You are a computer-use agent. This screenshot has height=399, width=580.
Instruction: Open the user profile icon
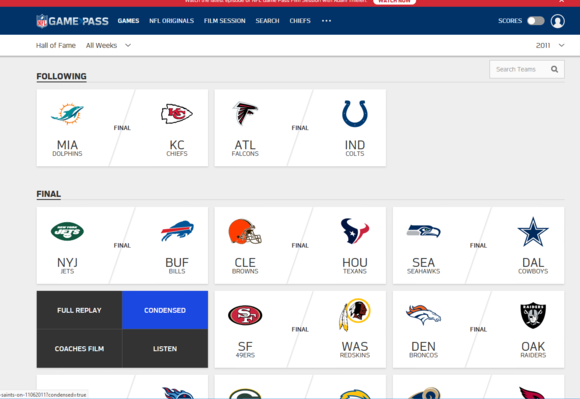557,21
